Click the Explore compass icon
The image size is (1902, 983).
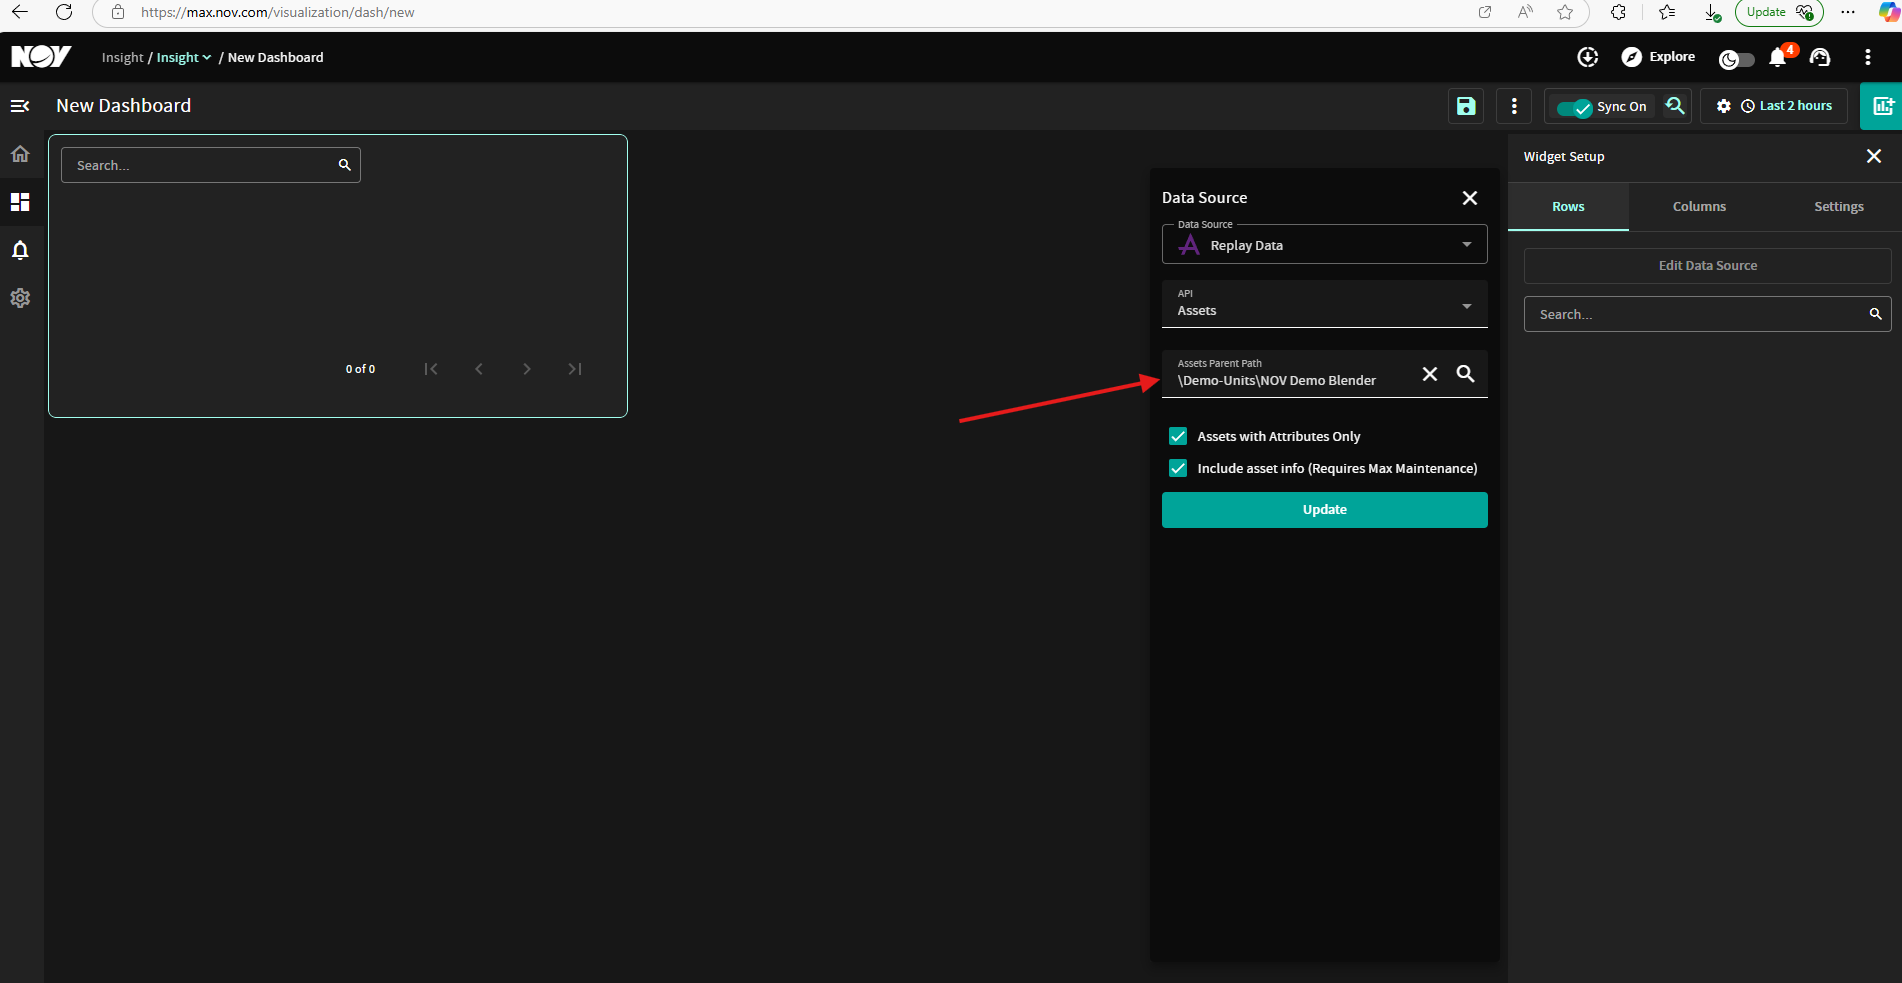pos(1631,57)
